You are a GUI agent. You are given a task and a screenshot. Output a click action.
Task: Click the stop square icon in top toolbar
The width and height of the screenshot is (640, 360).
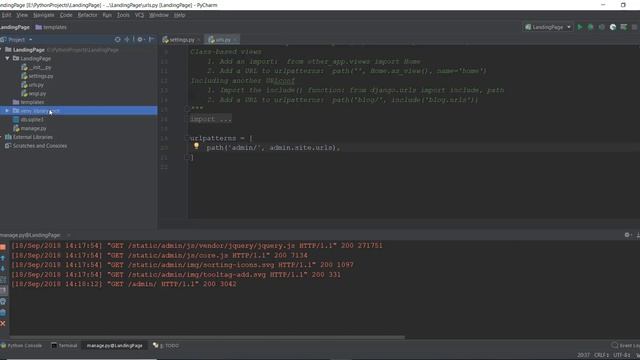634,27
